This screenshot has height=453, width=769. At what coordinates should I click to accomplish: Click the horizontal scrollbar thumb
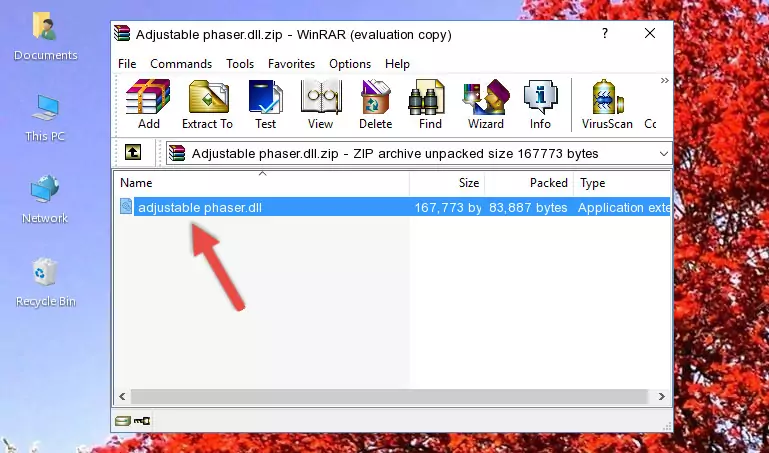[x=389, y=396]
